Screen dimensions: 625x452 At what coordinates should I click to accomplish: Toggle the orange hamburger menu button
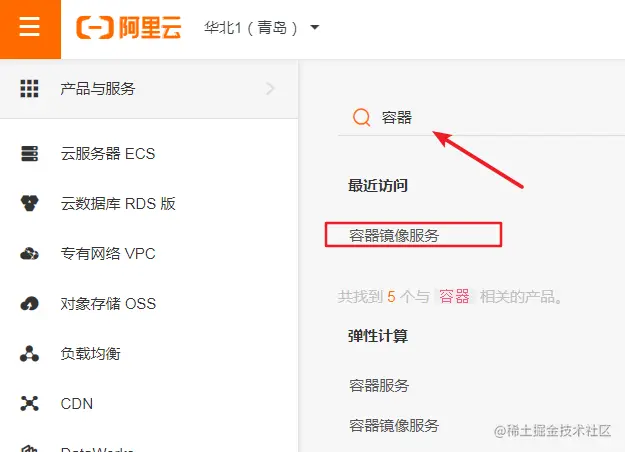coord(30,29)
